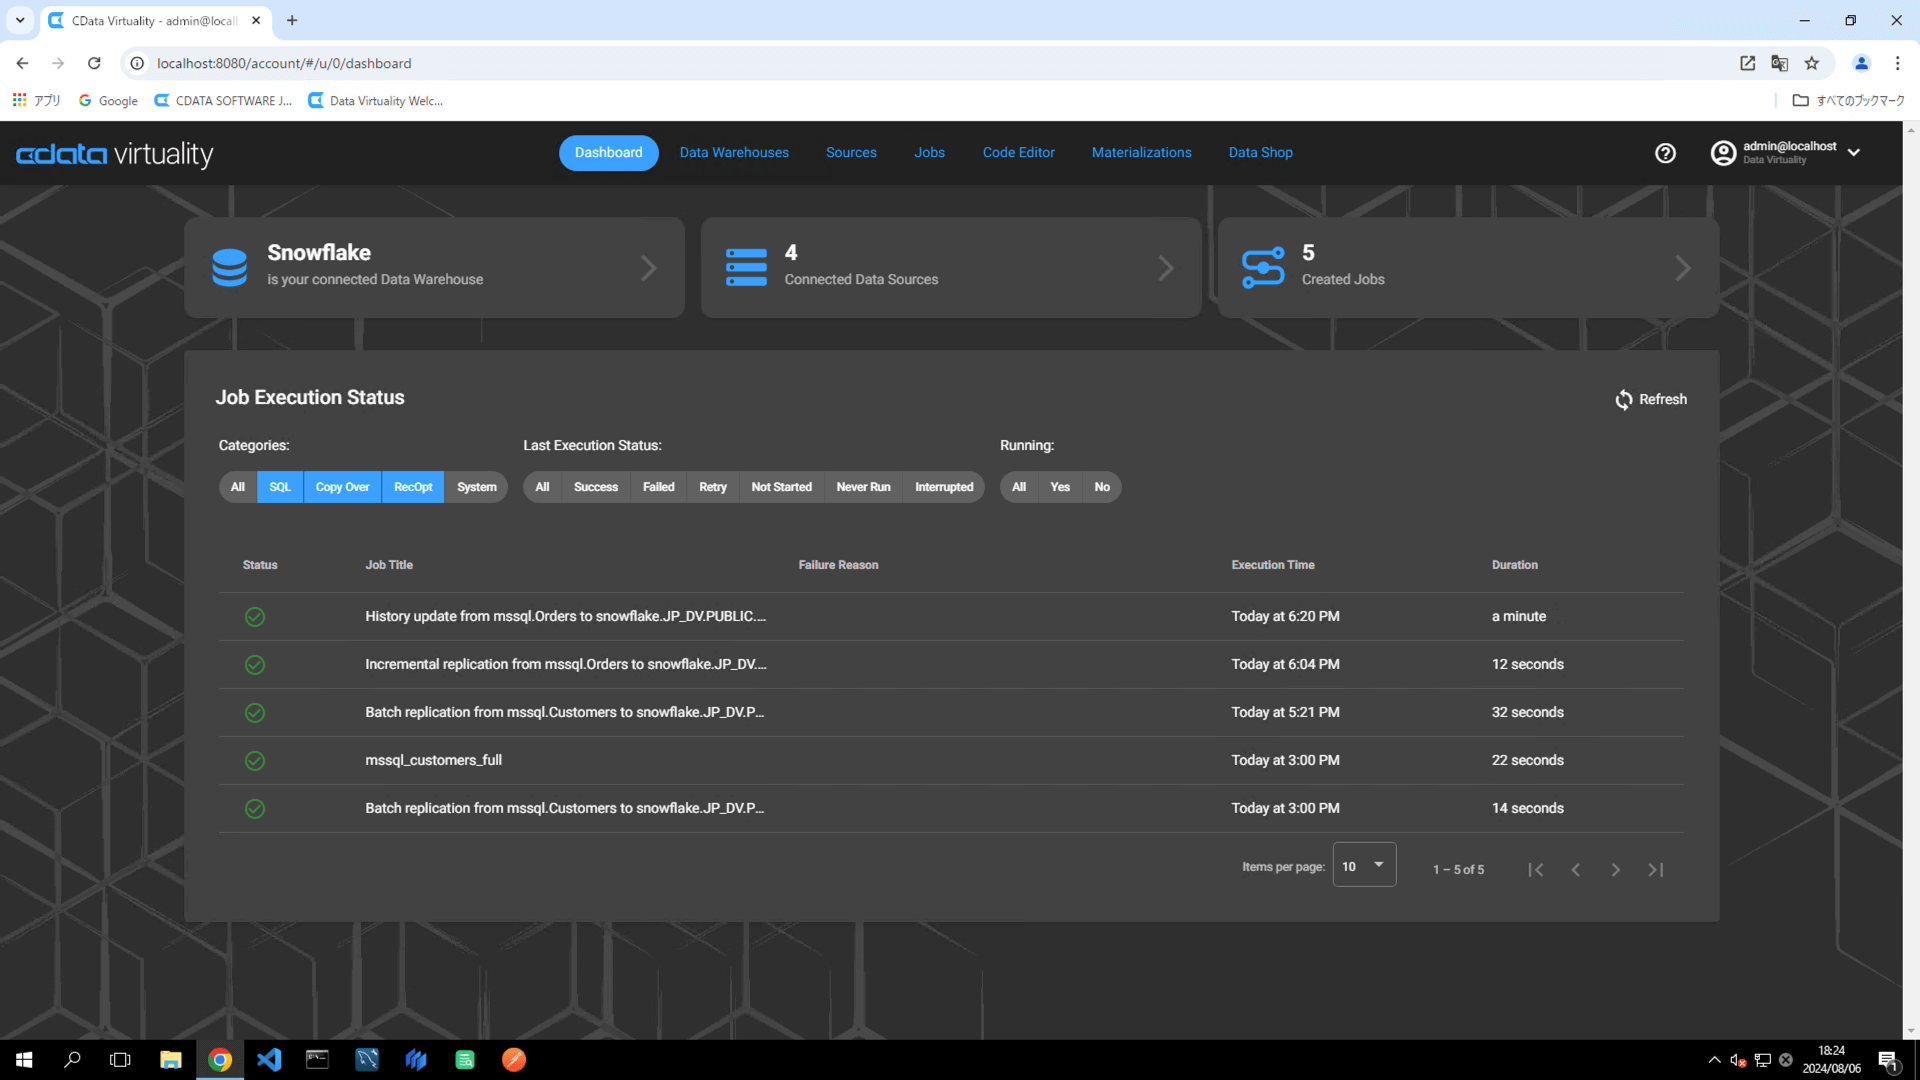The image size is (1920, 1080).
Task: Open the Snowflake card chevron arrow
Action: tap(648, 268)
